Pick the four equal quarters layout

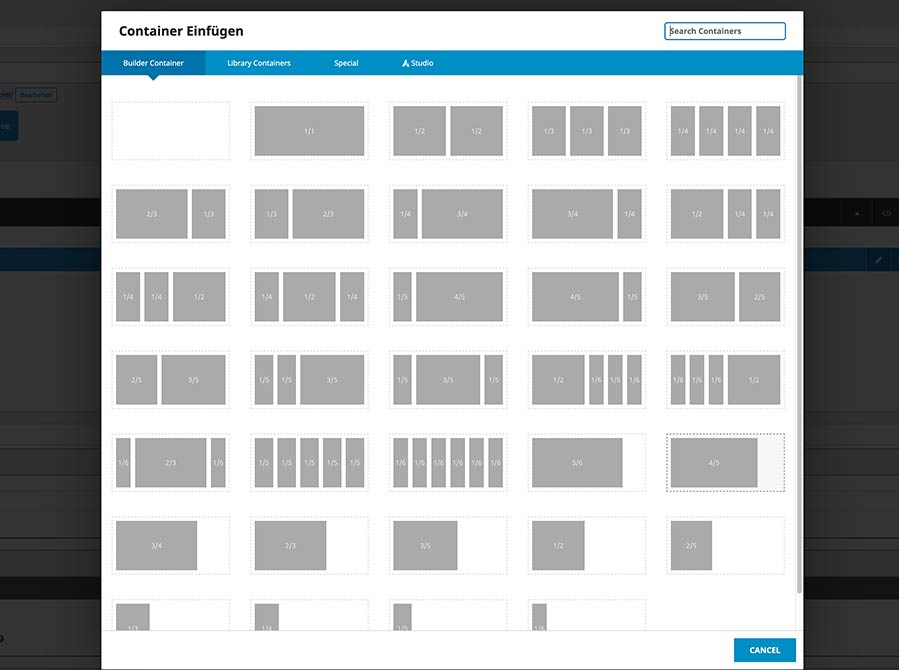(725, 131)
